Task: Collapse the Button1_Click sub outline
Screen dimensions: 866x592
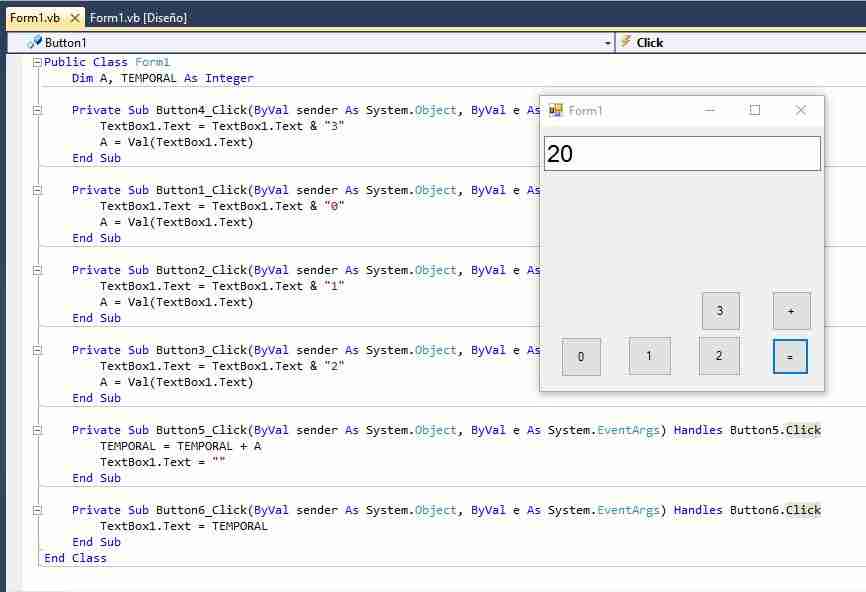Action: (x=37, y=191)
